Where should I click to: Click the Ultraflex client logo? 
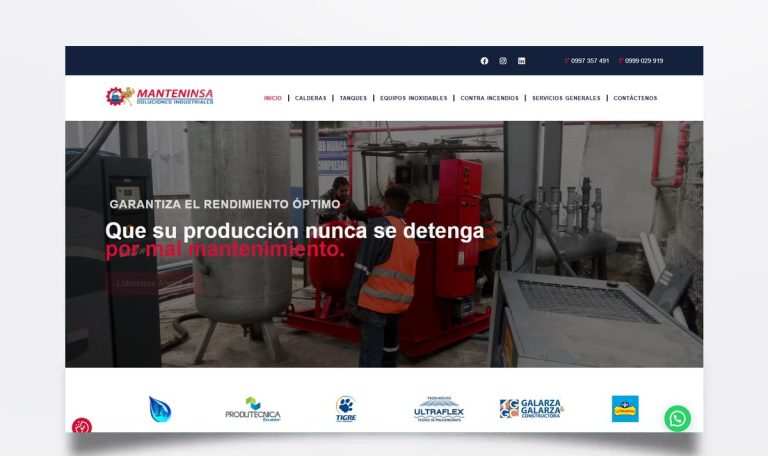point(439,409)
